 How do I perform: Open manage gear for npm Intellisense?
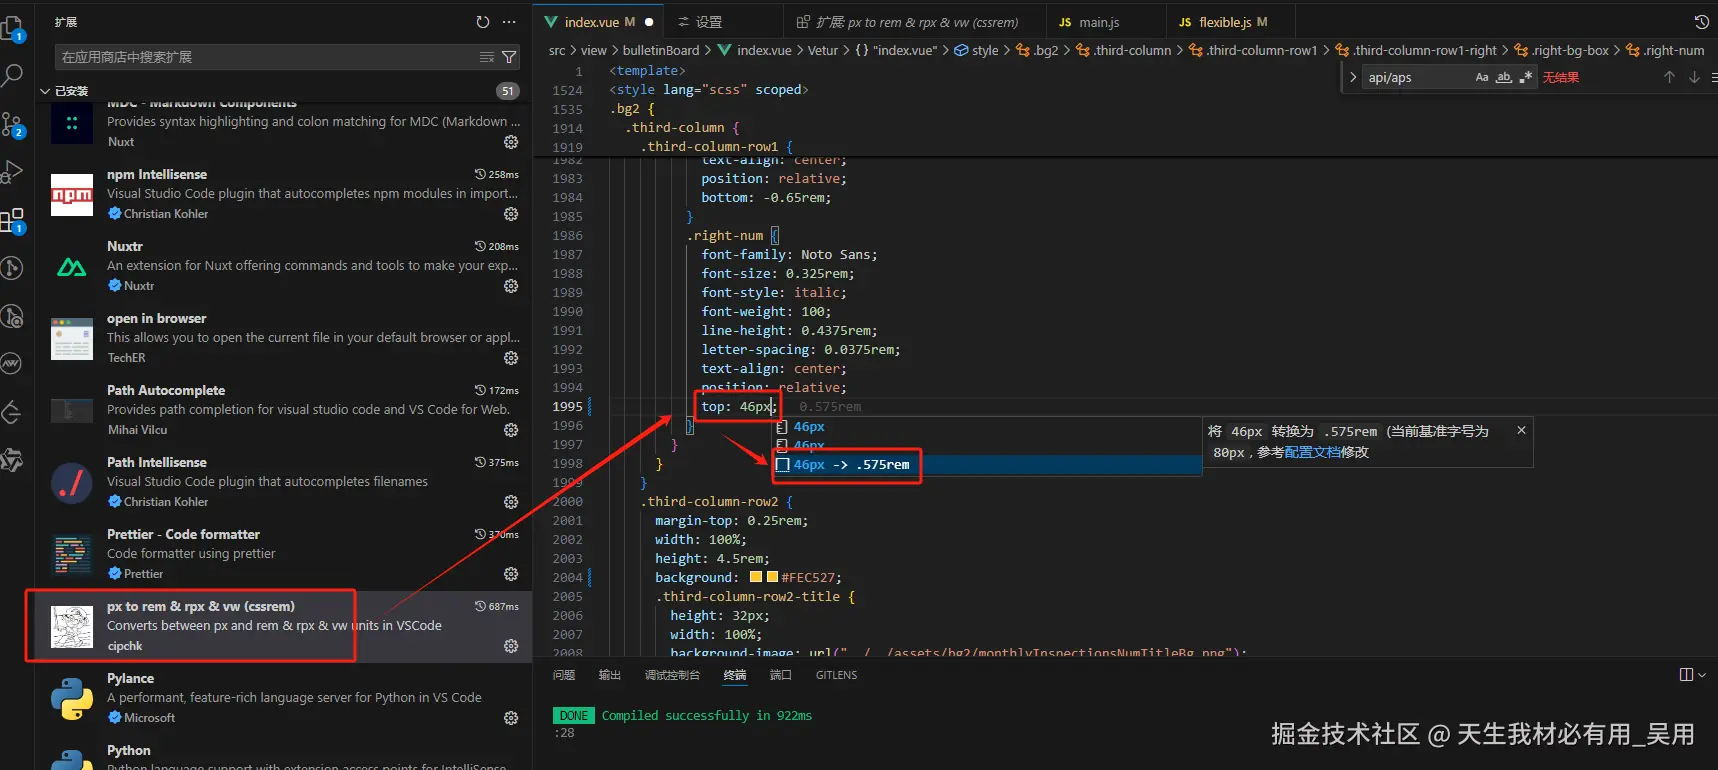pyautogui.click(x=511, y=214)
